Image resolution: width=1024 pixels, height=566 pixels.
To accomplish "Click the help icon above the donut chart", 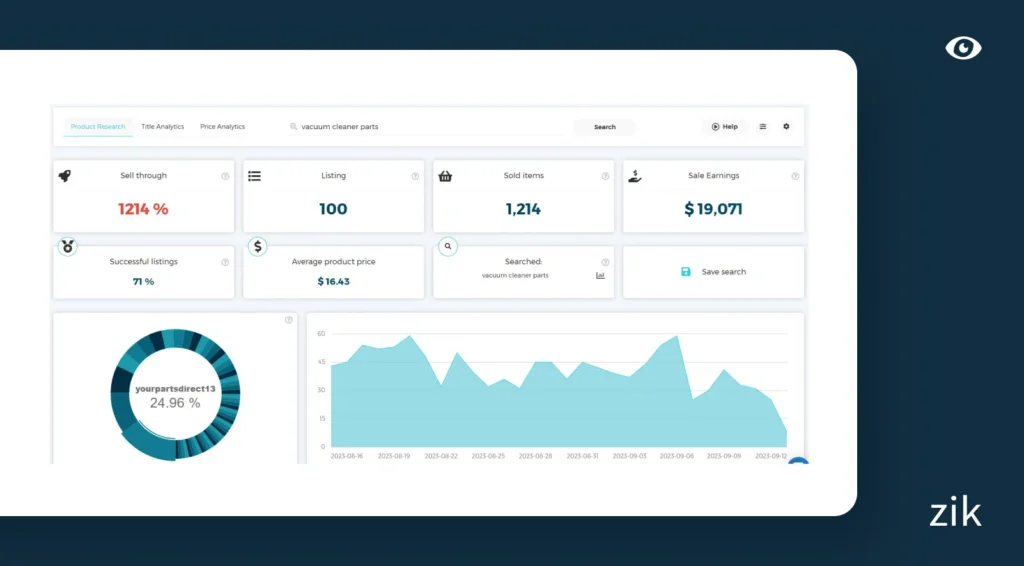I will [289, 320].
